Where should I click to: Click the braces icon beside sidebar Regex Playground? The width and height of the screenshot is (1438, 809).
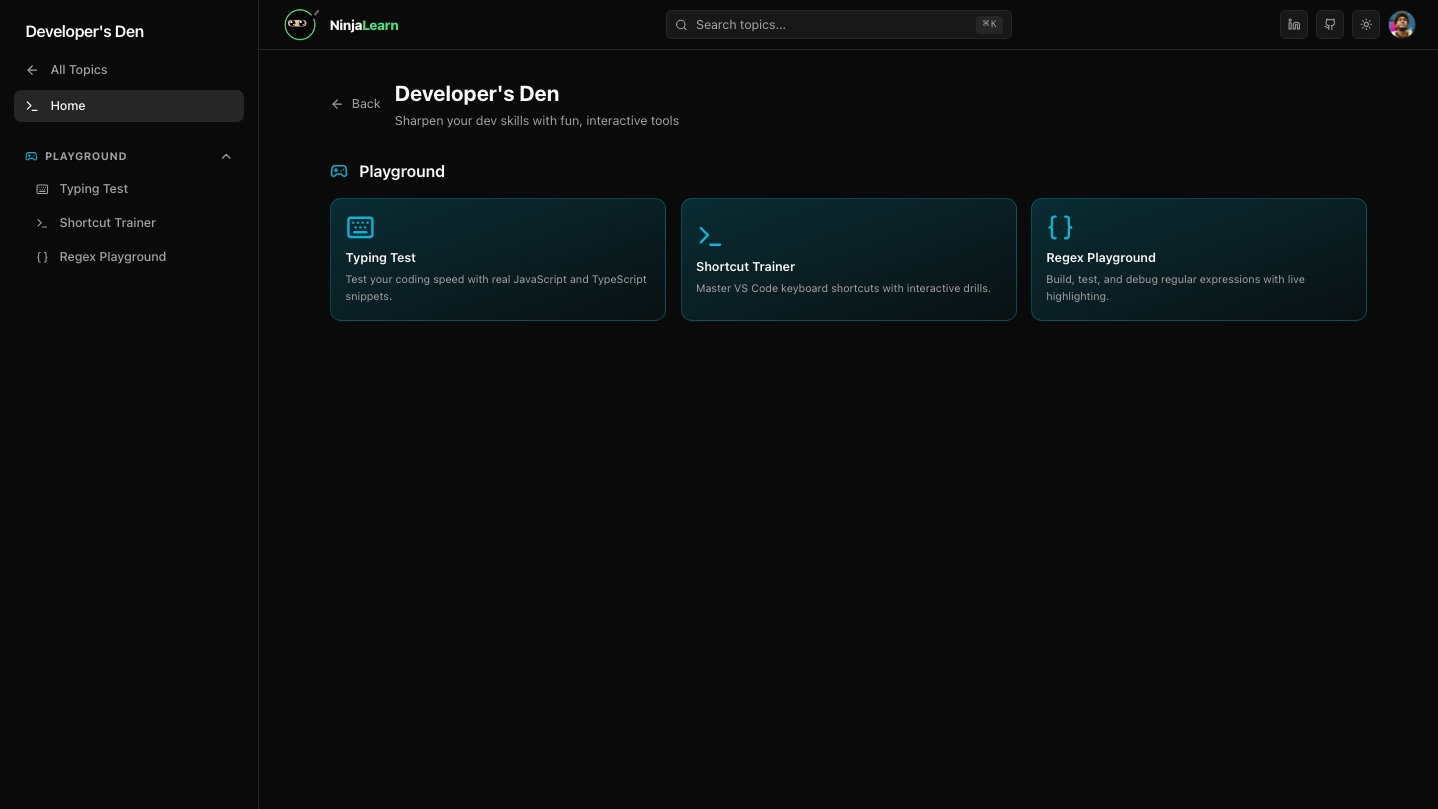(42, 257)
